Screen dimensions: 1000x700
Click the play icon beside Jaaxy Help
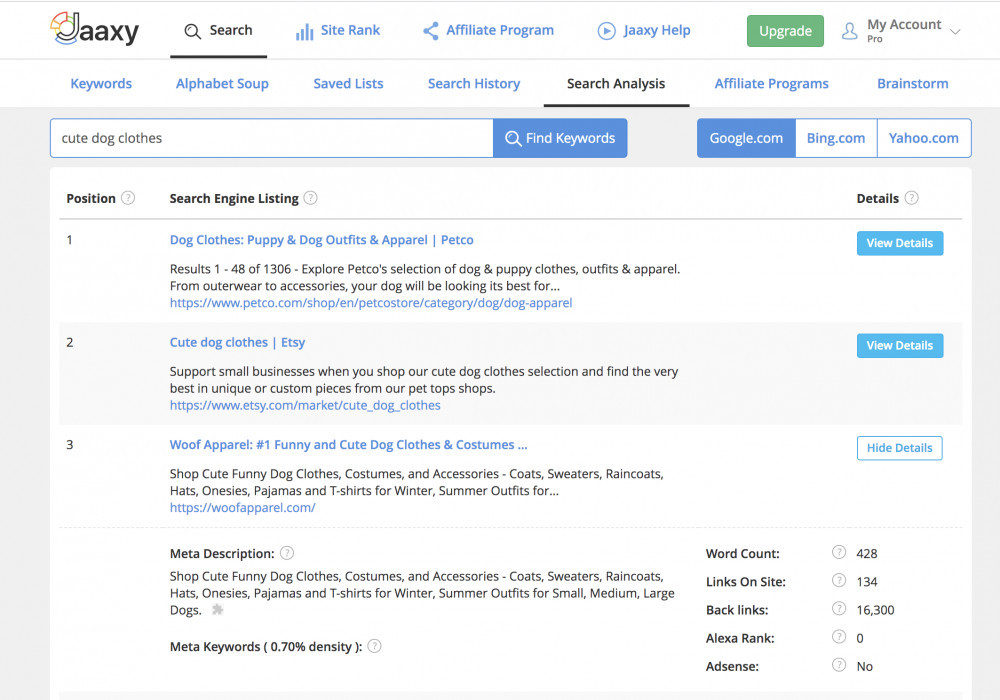pyautogui.click(x=606, y=31)
